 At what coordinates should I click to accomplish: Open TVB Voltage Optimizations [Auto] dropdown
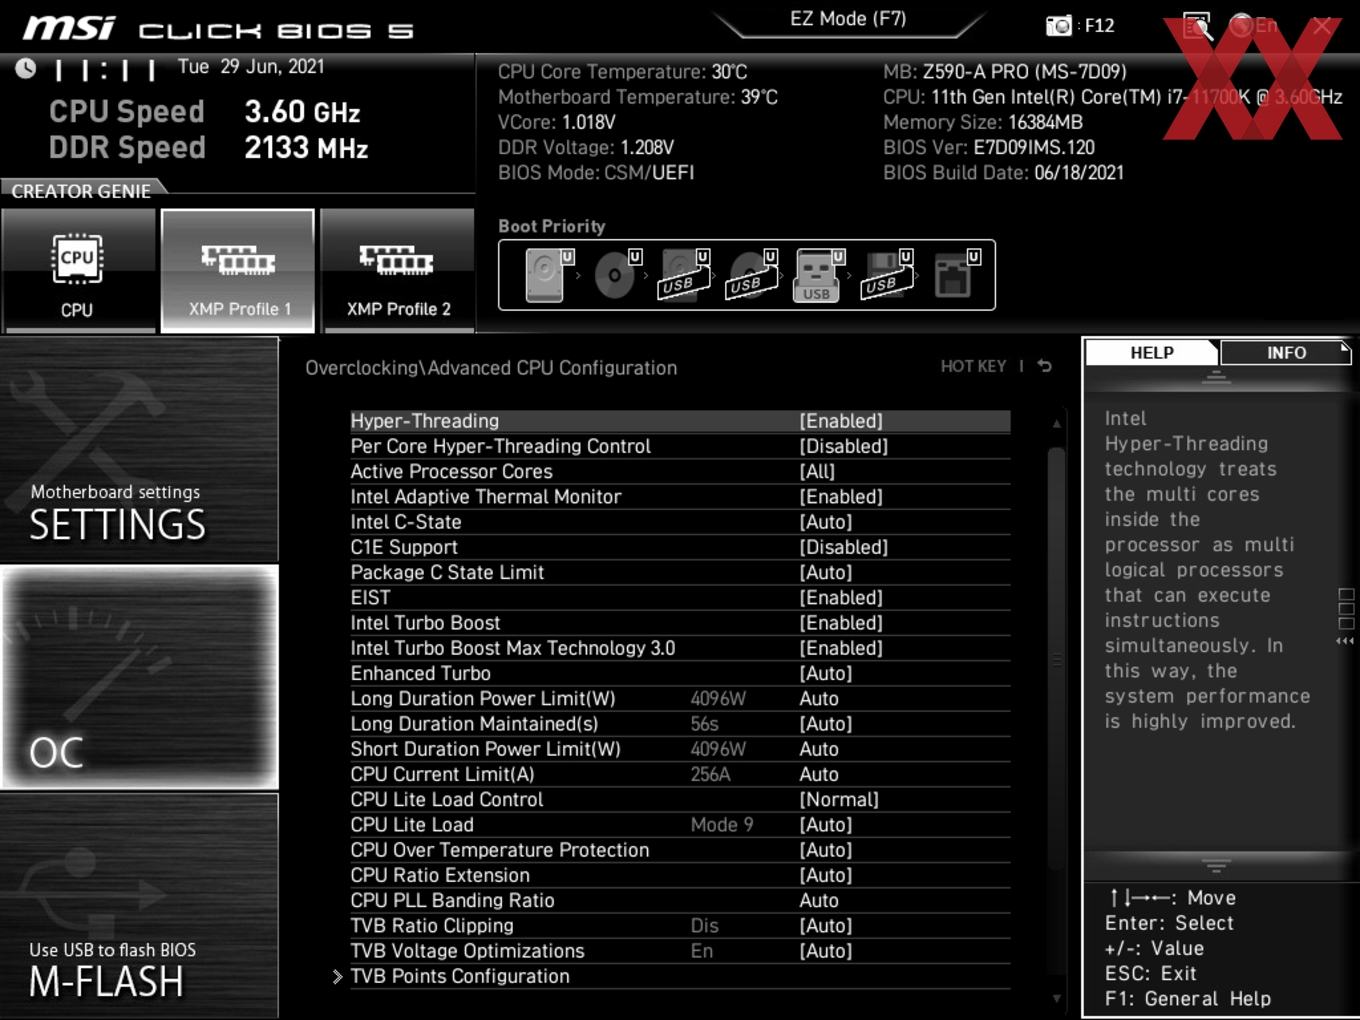point(826,951)
